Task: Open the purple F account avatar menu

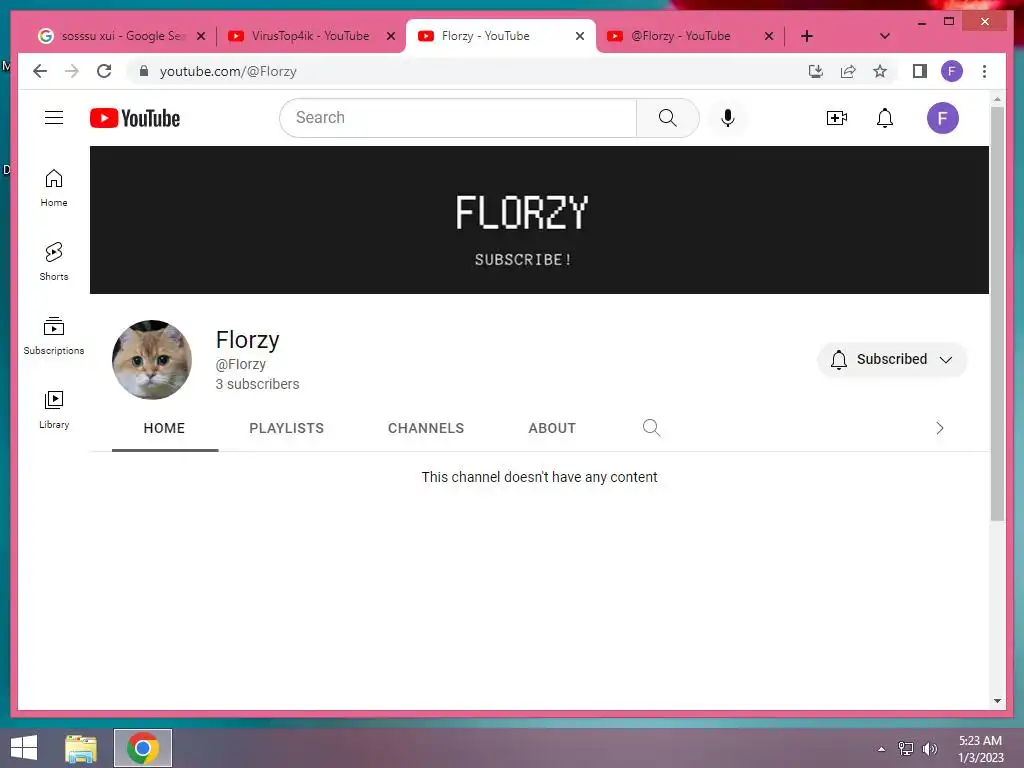Action: pos(942,118)
